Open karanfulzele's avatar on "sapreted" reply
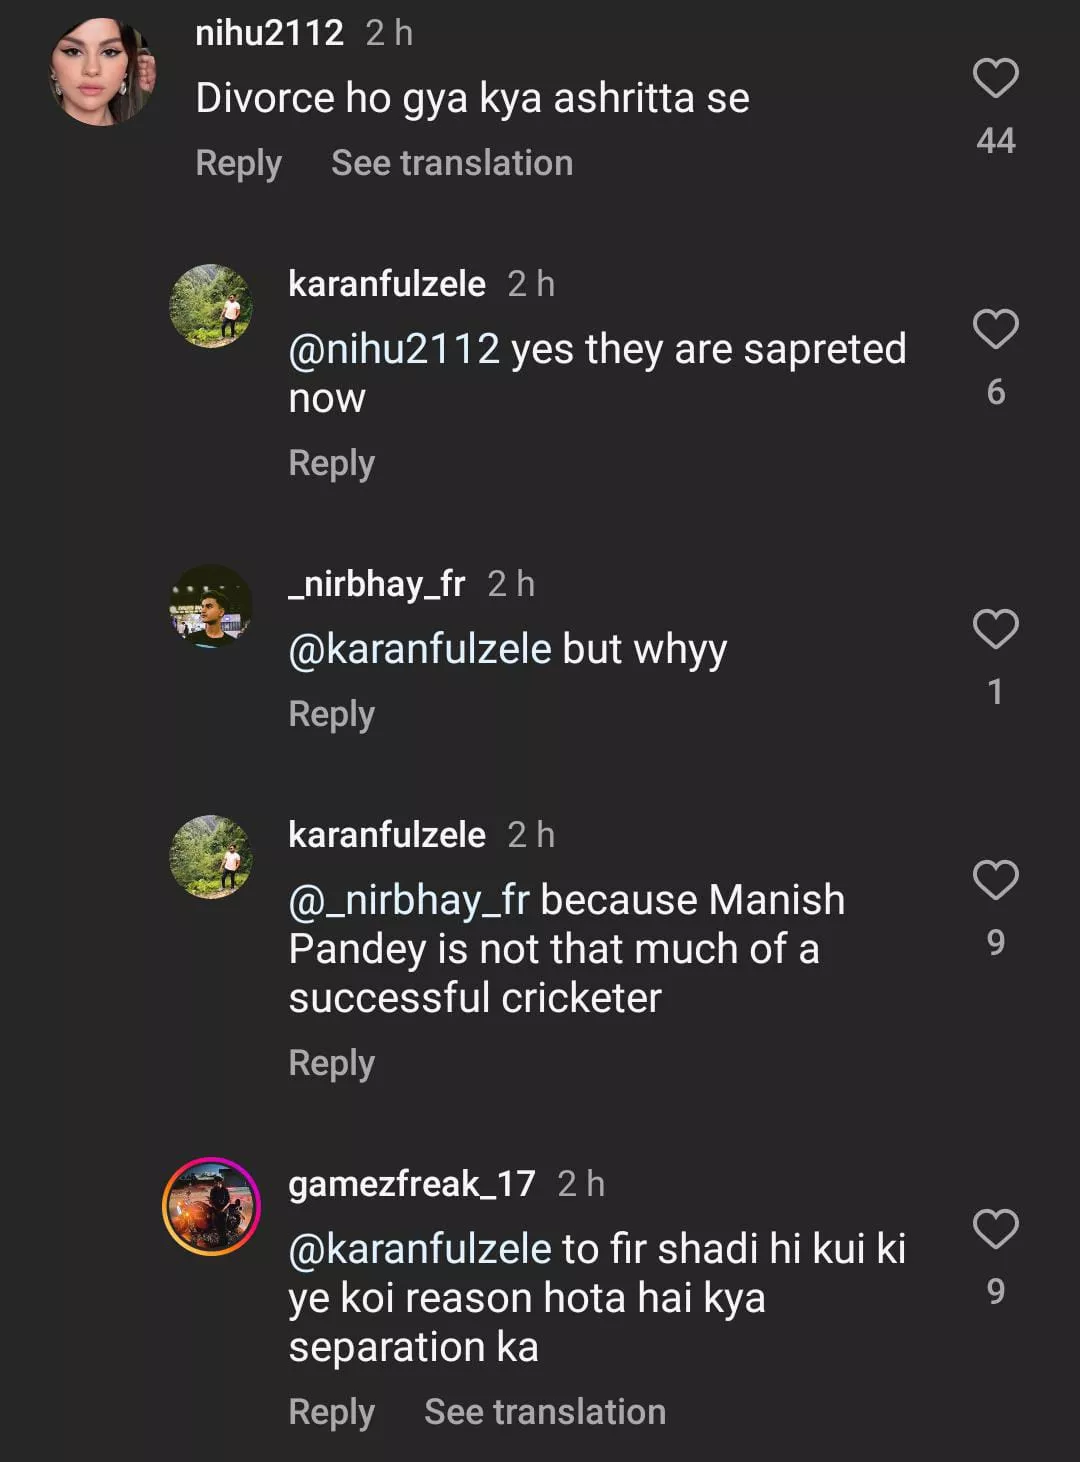This screenshot has width=1080, height=1462. coord(211,306)
